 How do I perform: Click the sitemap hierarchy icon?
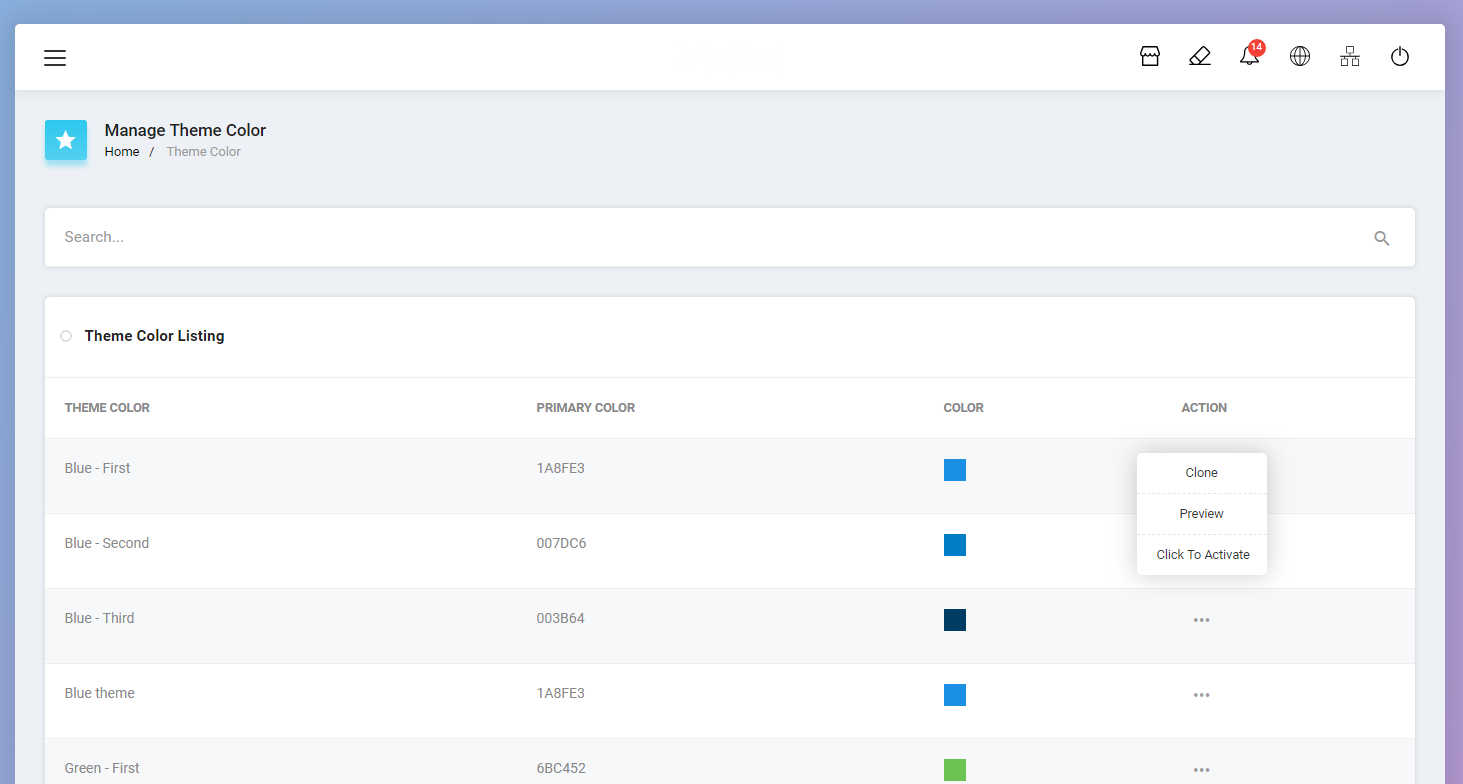pyautogui.click(x=1349, y=56)
